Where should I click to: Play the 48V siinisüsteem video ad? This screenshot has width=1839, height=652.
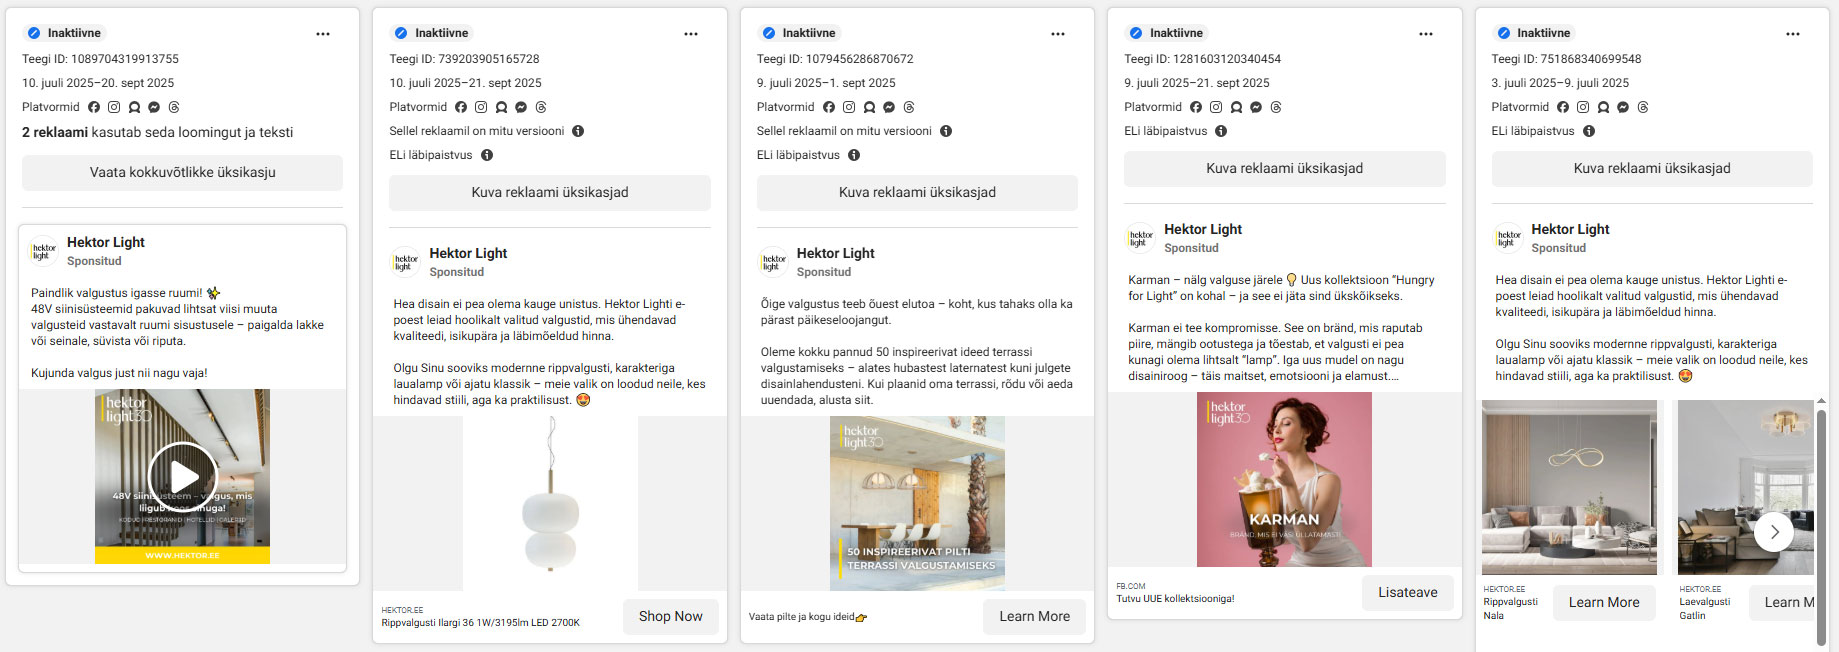182,476
